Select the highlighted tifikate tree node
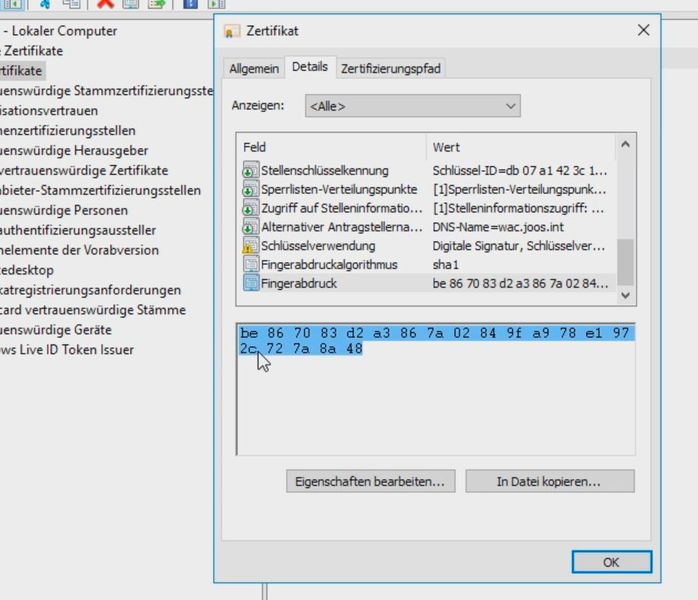The width and height of the screenshot is (698, 600). 21,71
